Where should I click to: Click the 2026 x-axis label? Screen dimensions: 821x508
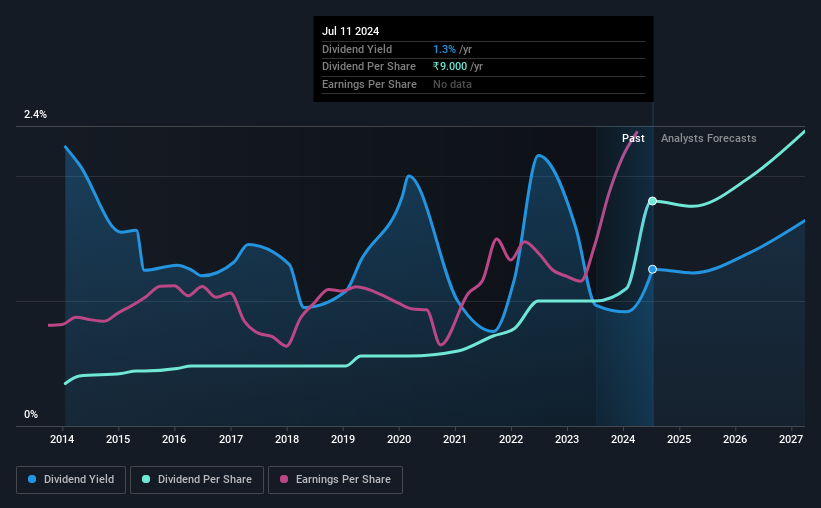pos(735,439)
